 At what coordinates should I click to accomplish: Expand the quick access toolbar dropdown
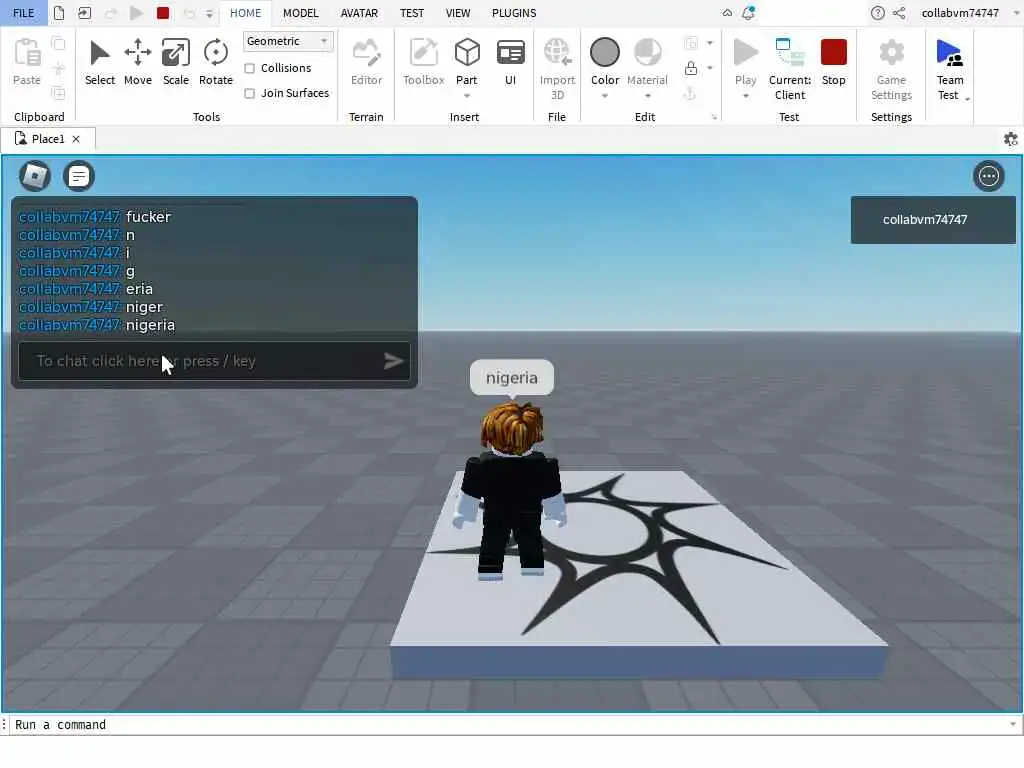point(209,14)
